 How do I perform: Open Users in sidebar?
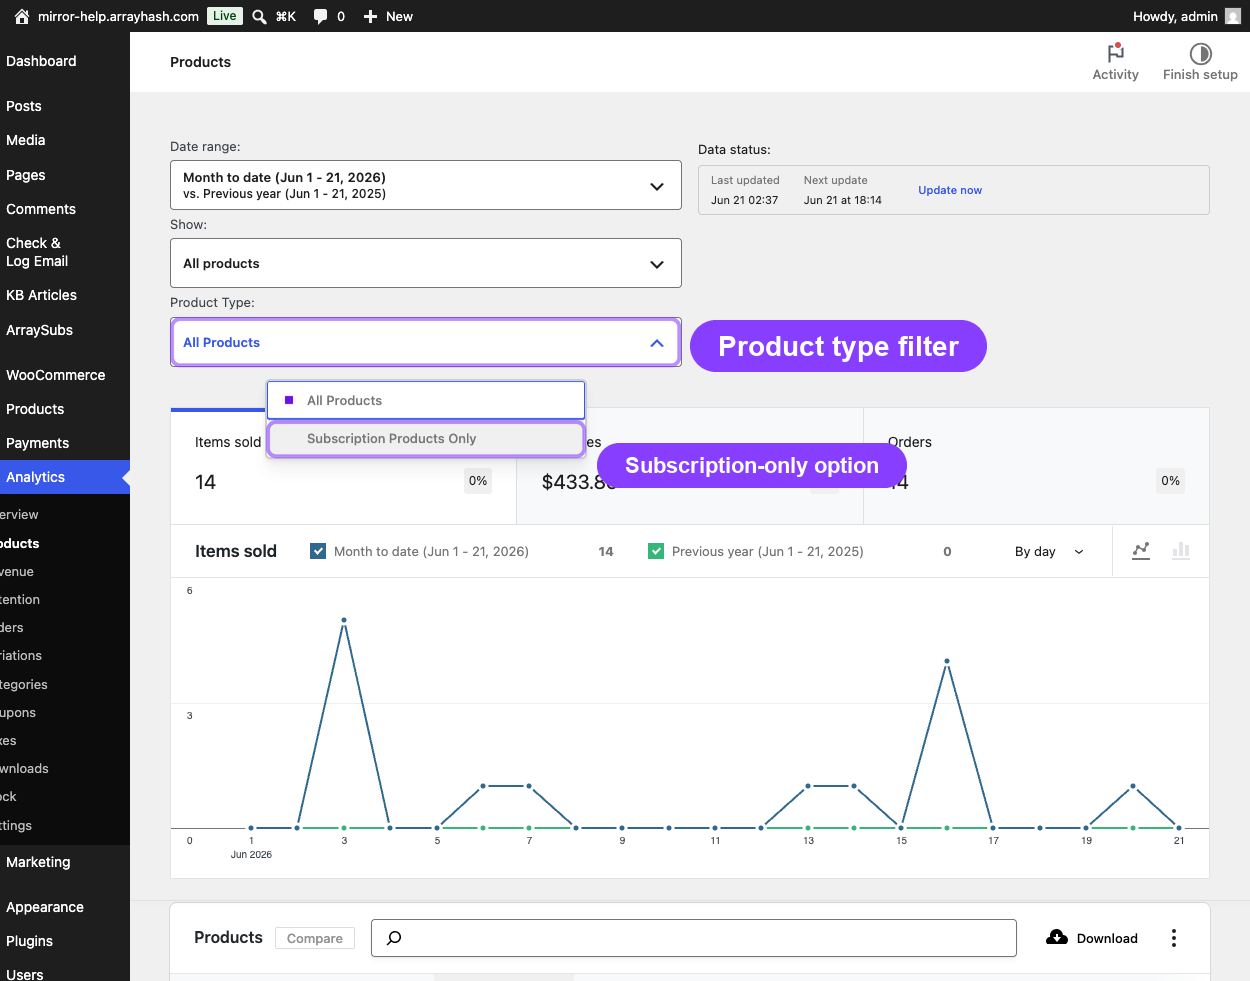coord(25,974)
